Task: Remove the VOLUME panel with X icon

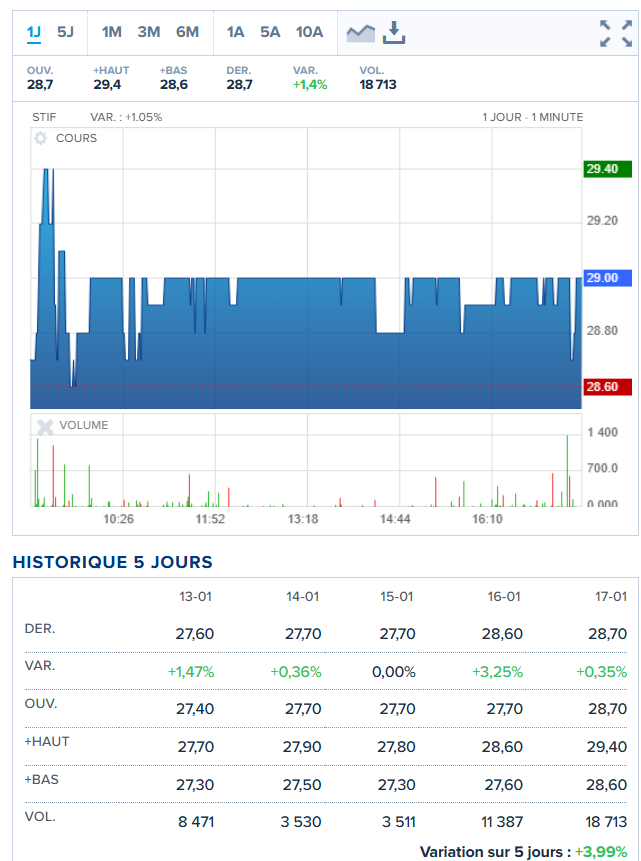Action: coord(45,426)
